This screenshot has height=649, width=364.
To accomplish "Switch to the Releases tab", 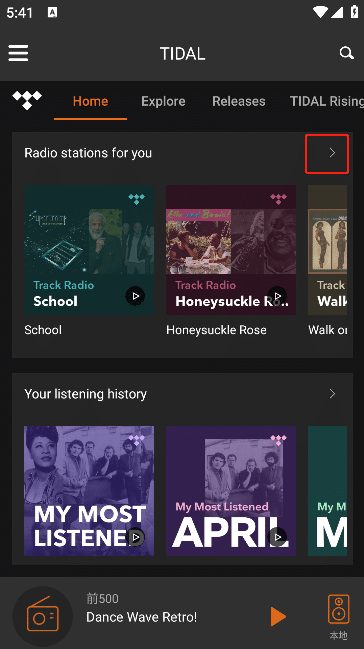I will [239, 101].
